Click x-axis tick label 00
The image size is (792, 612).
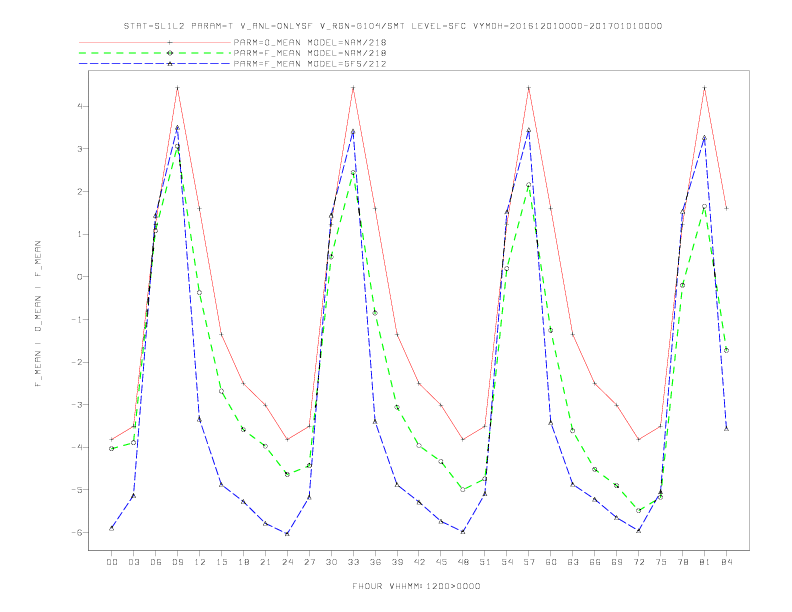point(112,562)
